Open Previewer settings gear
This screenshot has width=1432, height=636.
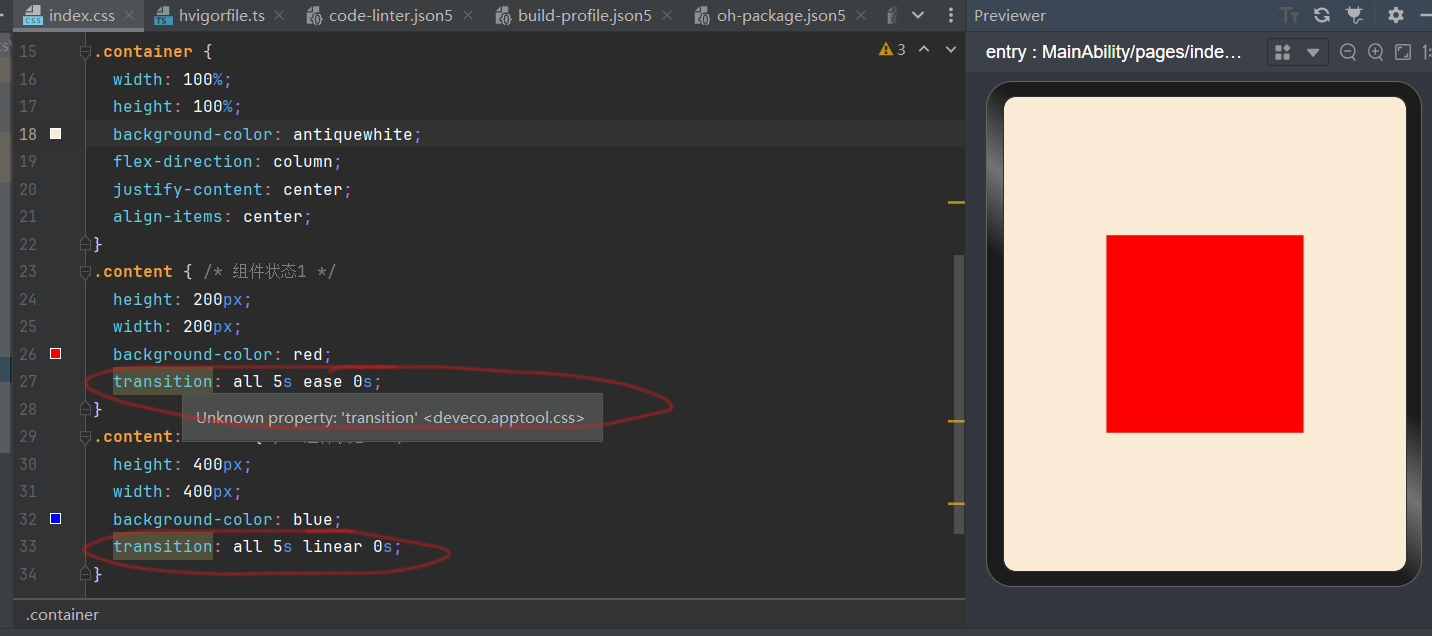click(x=1396, y=15)
